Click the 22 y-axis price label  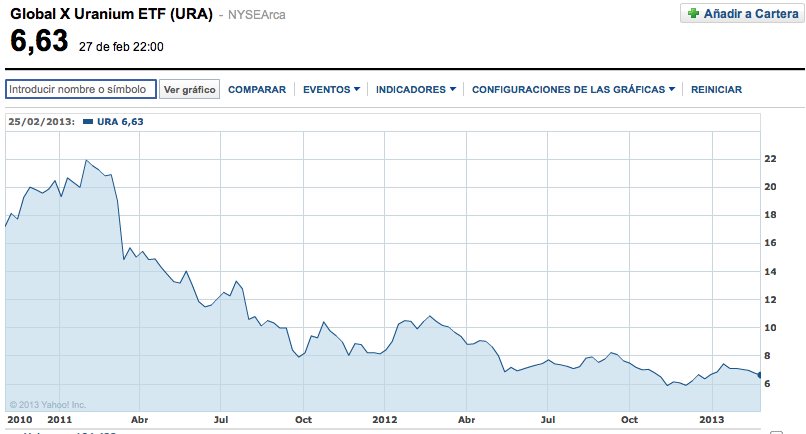tap(770, 159)
